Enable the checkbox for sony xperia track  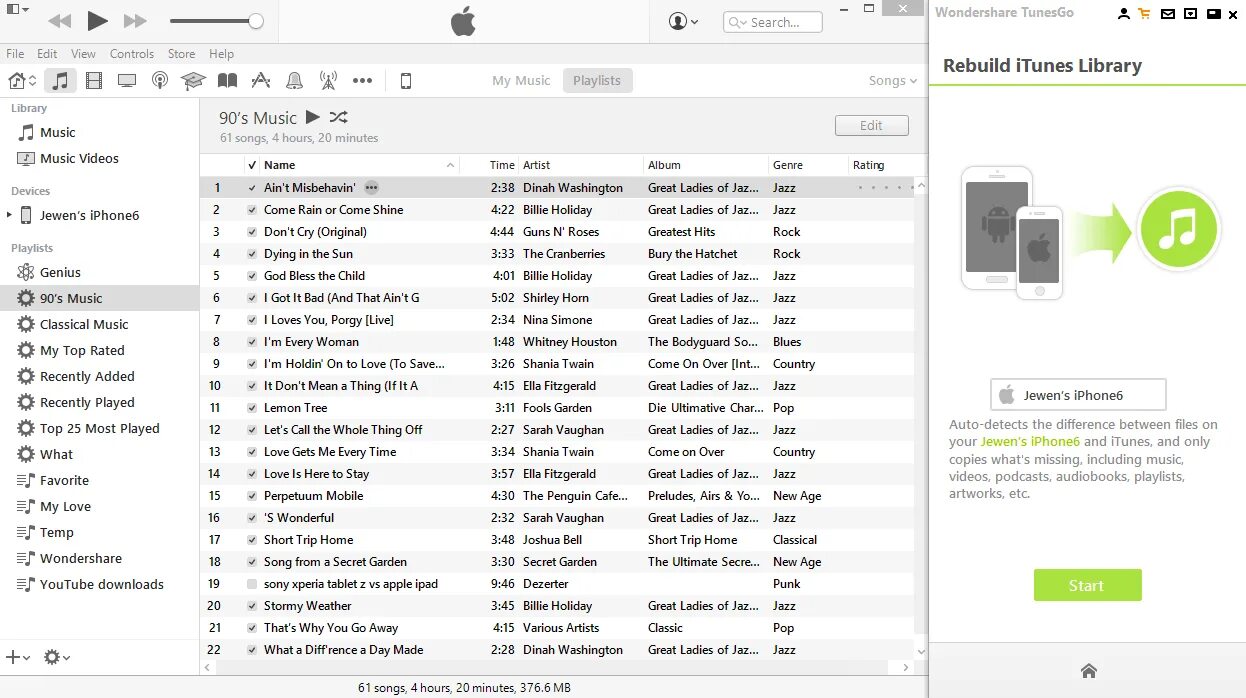pos(250,583)
